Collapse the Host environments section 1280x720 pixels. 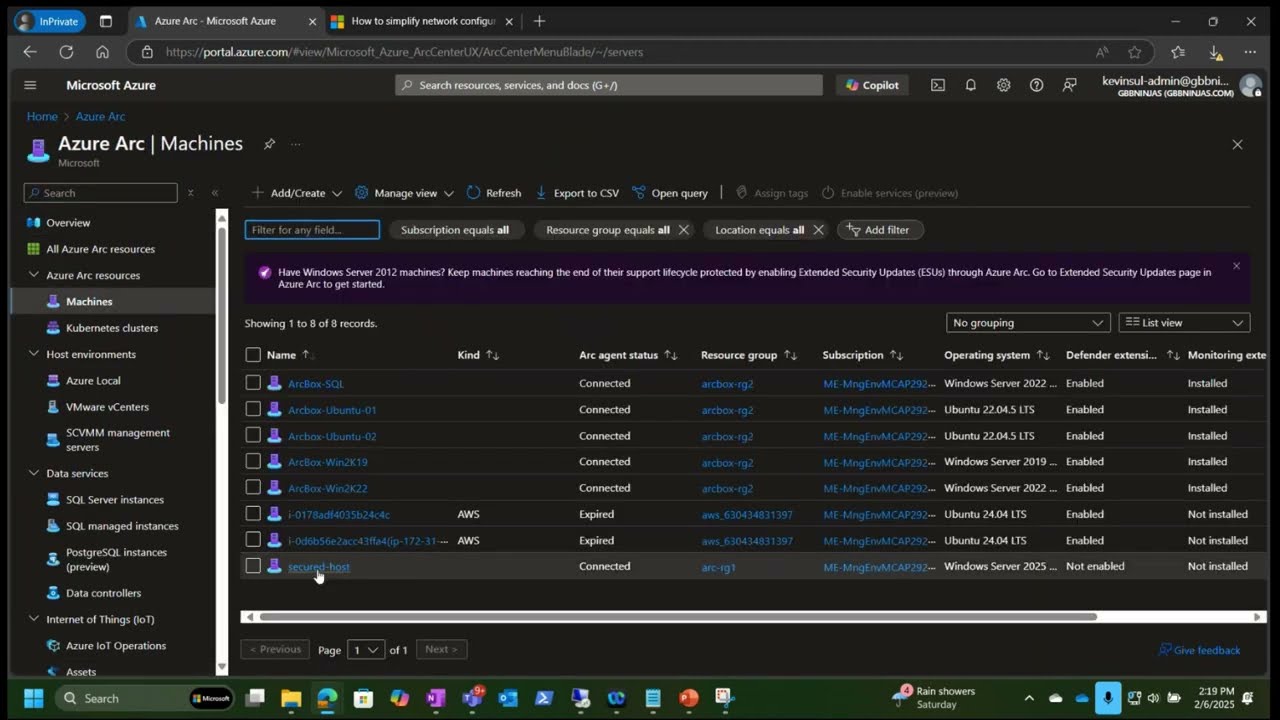coord(34,354)
